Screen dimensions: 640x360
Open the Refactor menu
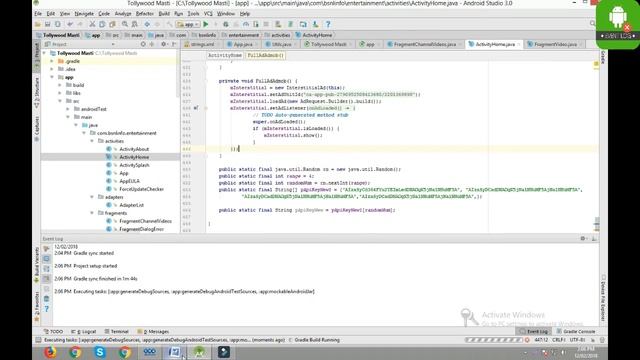click(x=144, y=13)
